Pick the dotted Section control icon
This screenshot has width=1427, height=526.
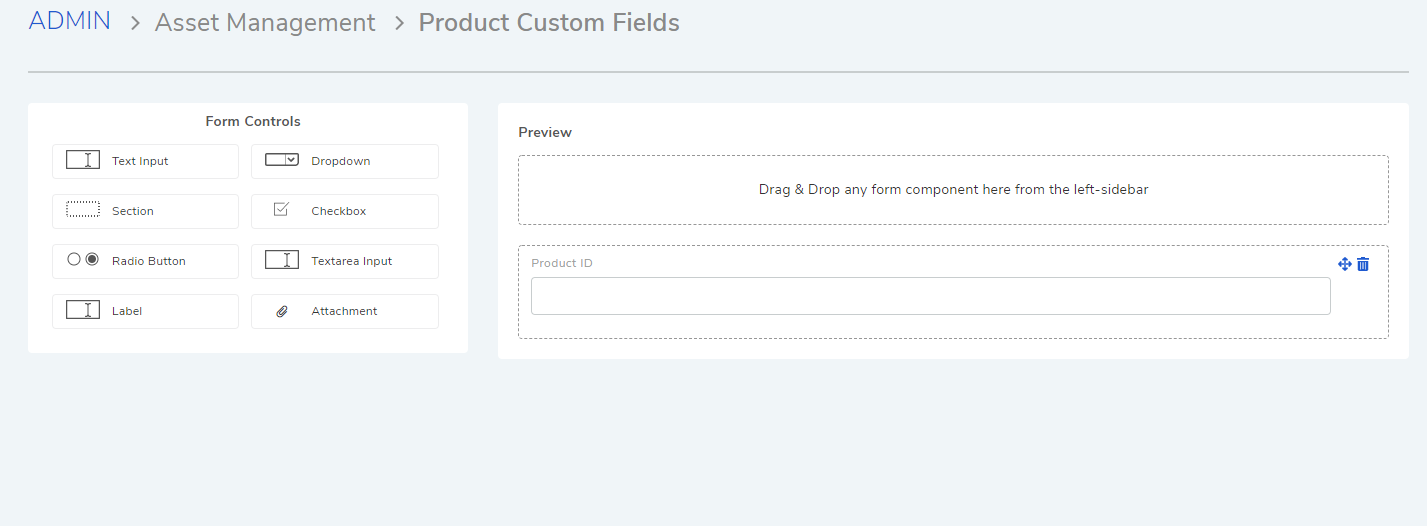pos(83,210)
